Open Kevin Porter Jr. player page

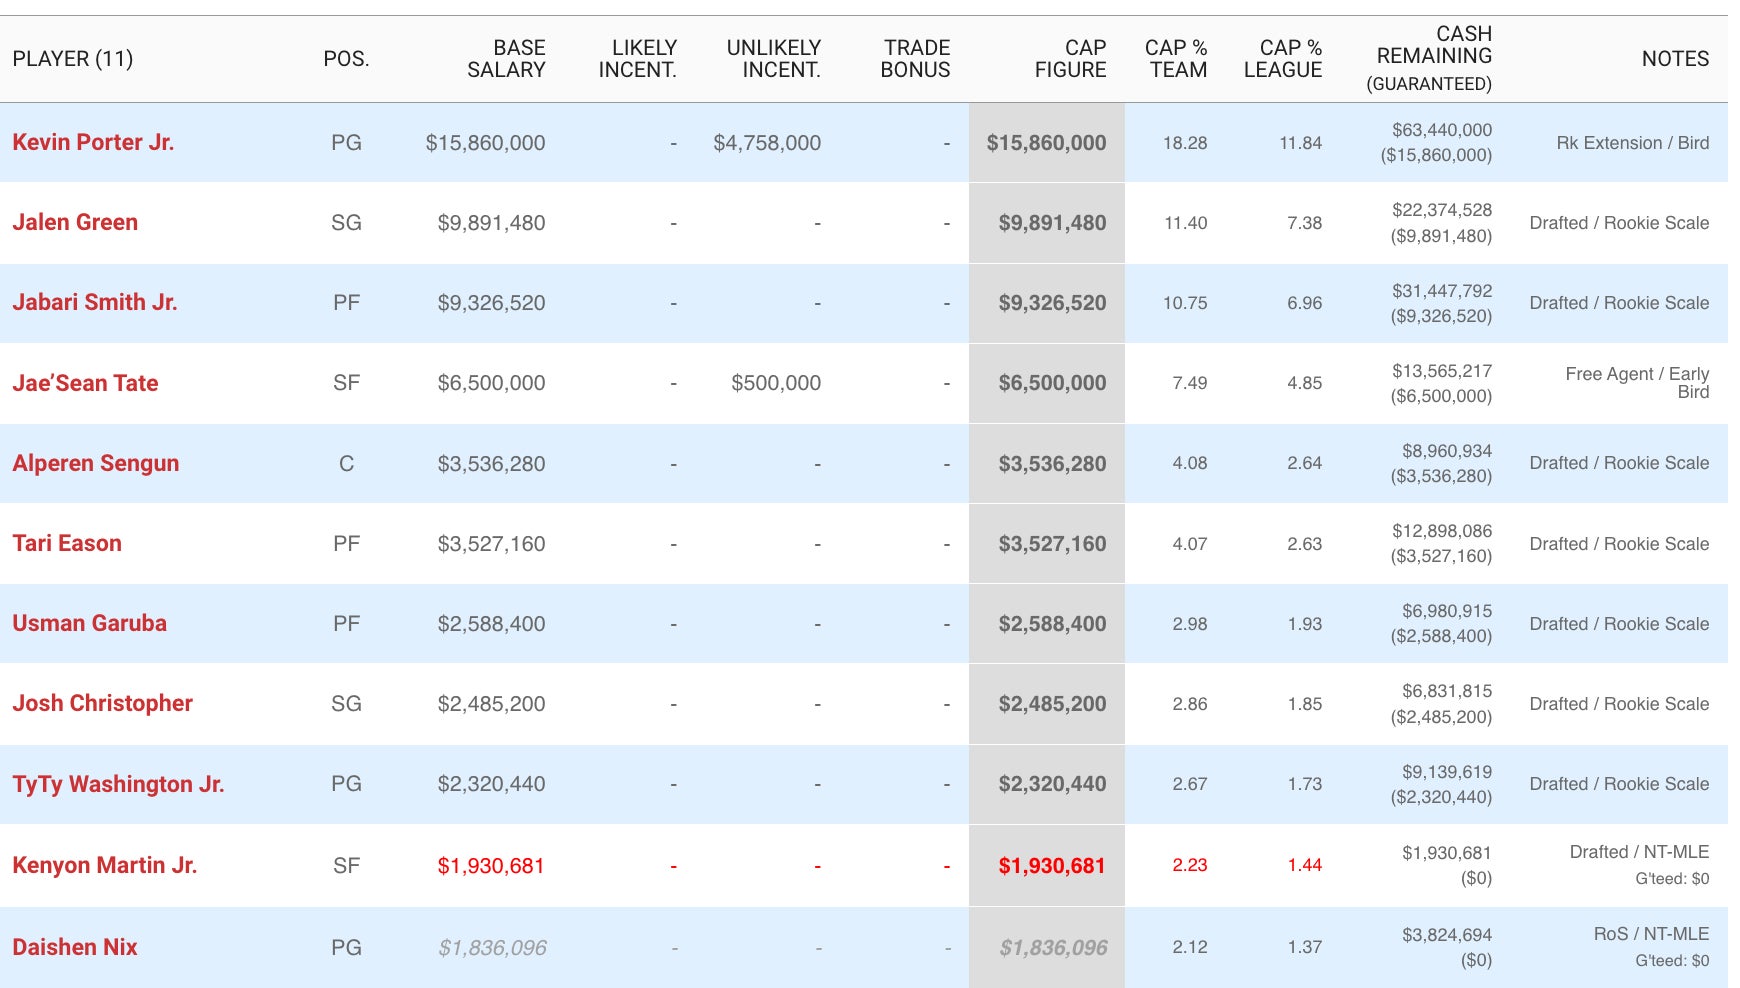click(x=93, y=142)
